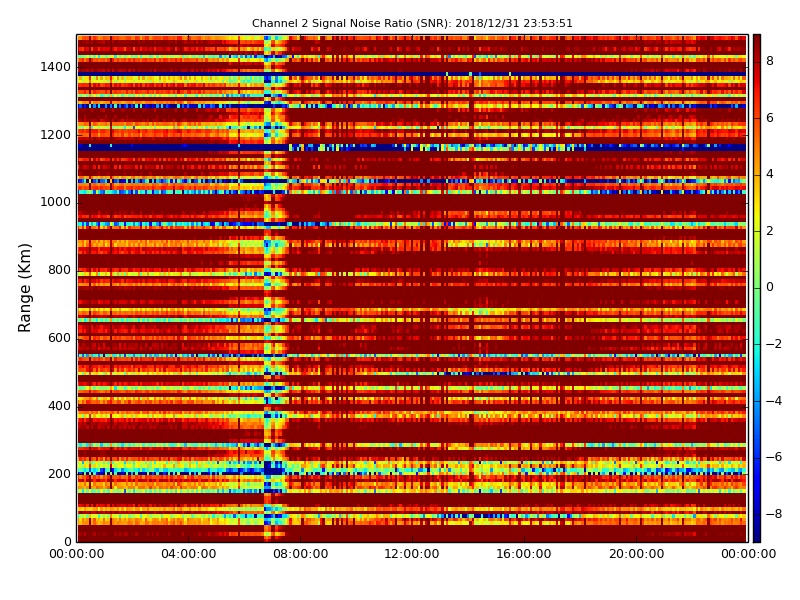Click the colorbar value −6 label
The image size is (800, 600).
[774, 457]
